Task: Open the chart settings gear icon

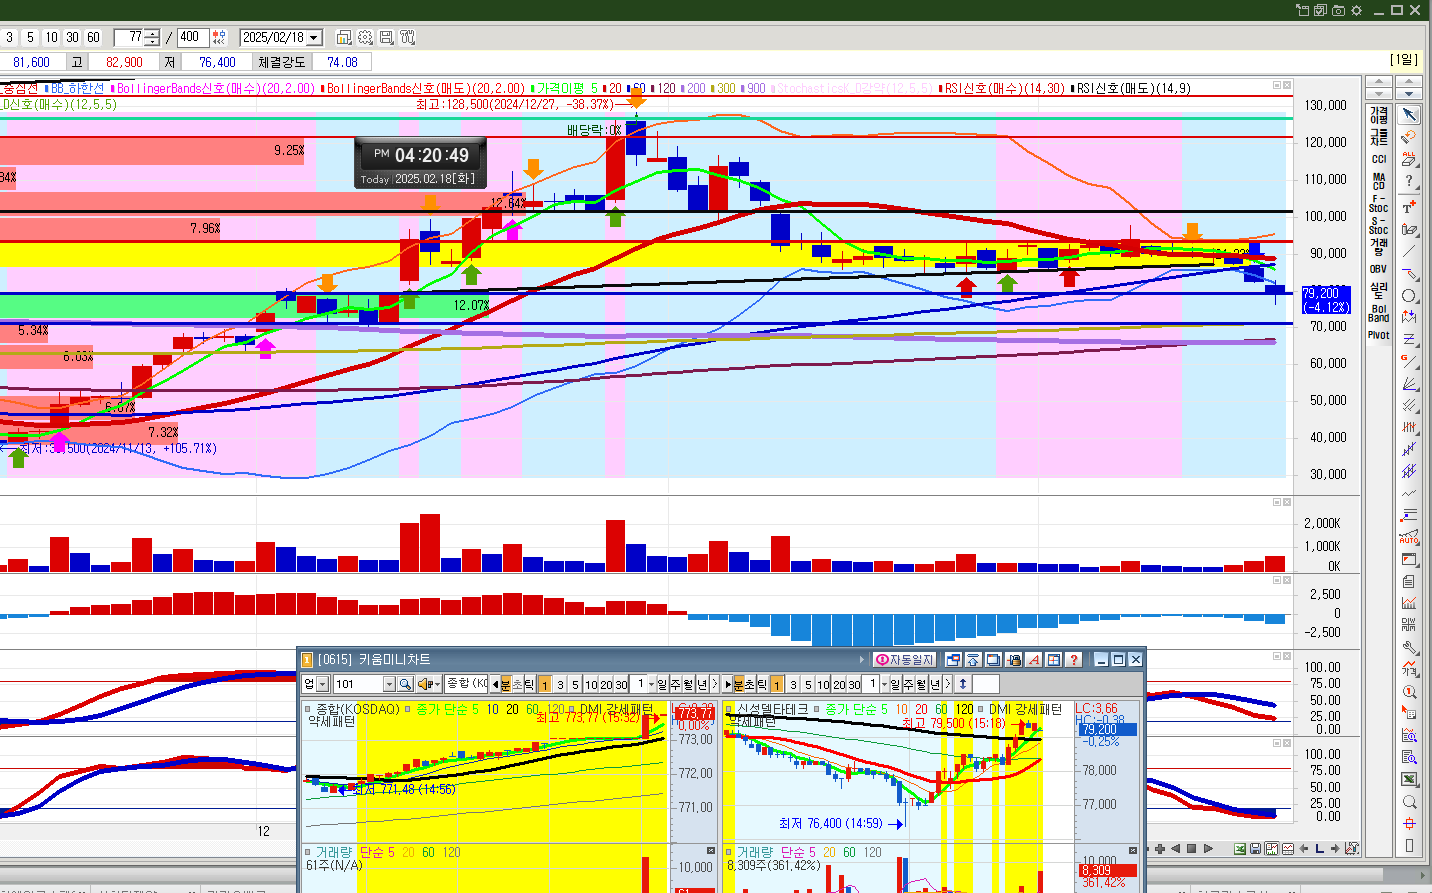Action: (363, 36)
